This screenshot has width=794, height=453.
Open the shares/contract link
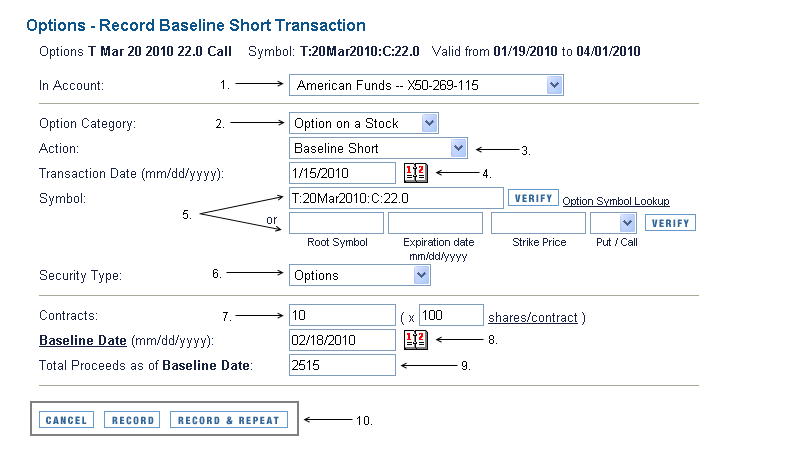(x=533, y=317)
